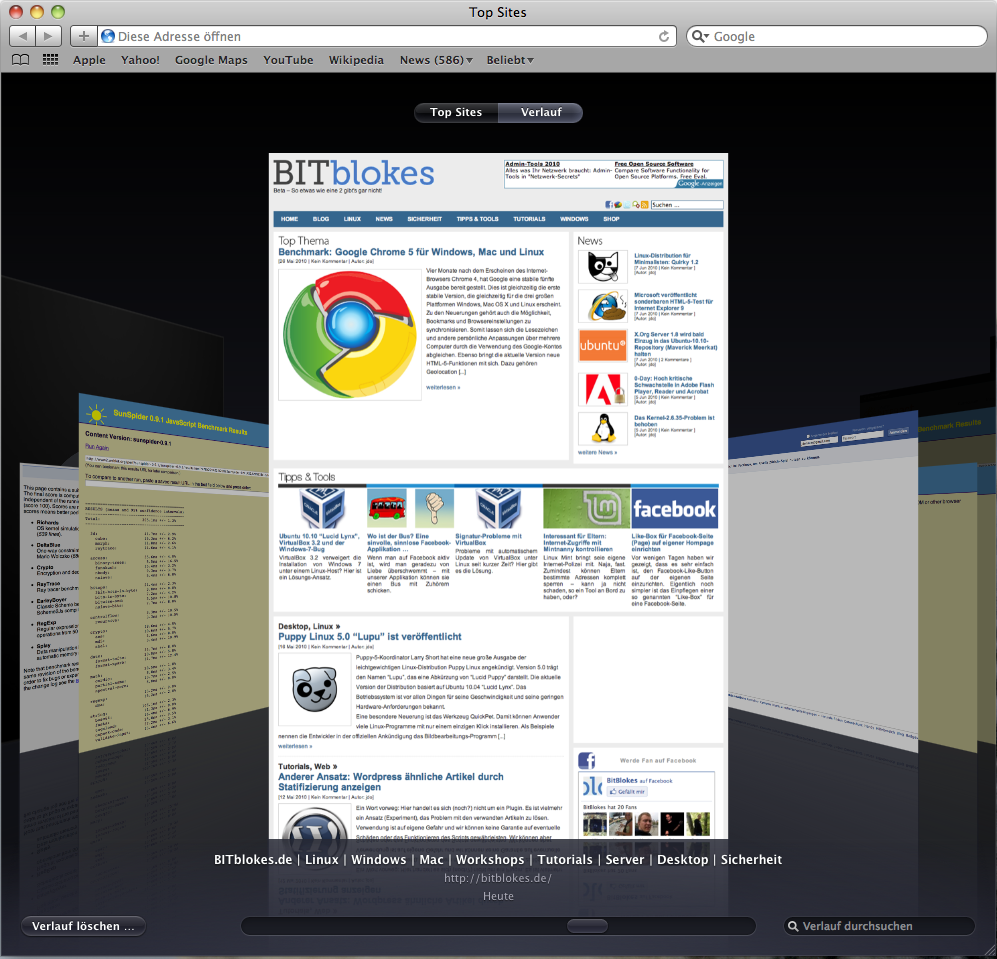Click the Quirky cat news thumbnail
The width and height of the screenshot is (997, 959).
pos(602,266)
